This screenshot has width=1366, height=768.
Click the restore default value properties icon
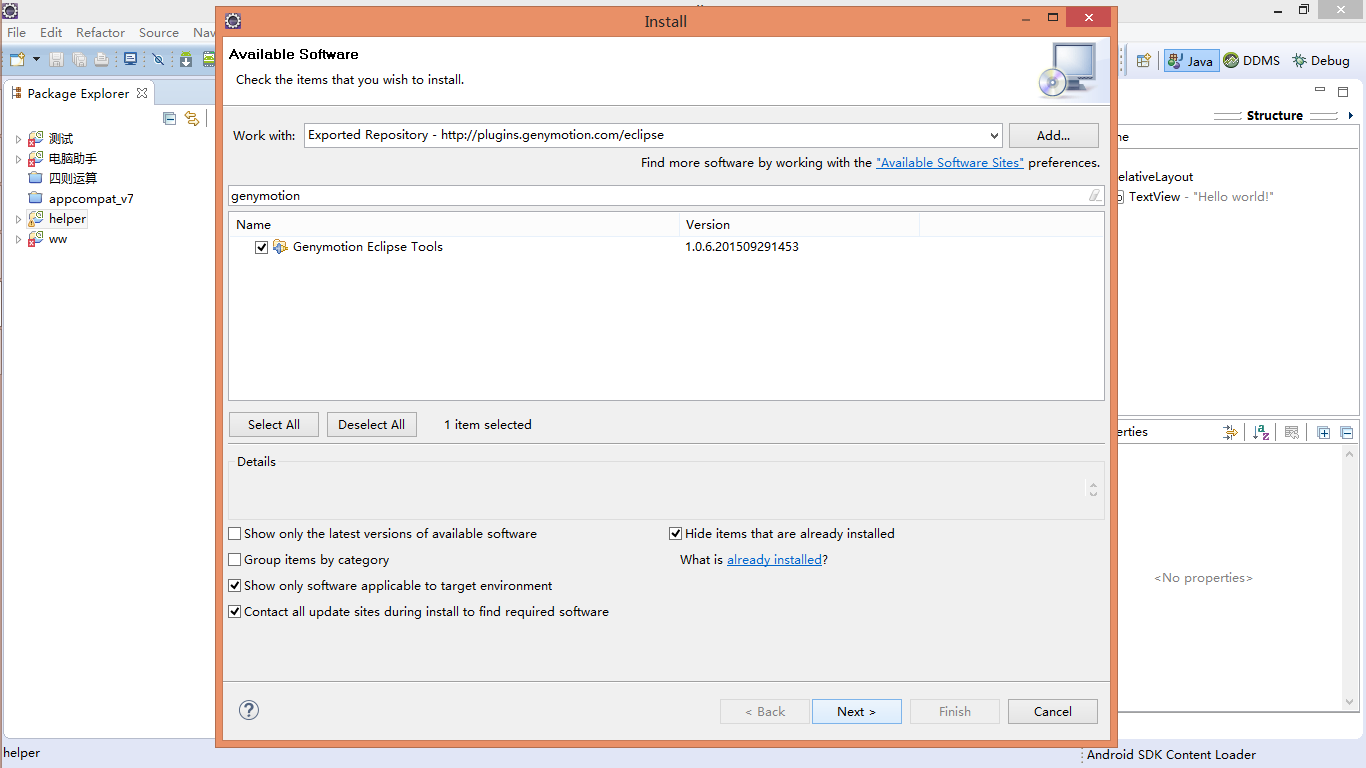(1291, 432)
